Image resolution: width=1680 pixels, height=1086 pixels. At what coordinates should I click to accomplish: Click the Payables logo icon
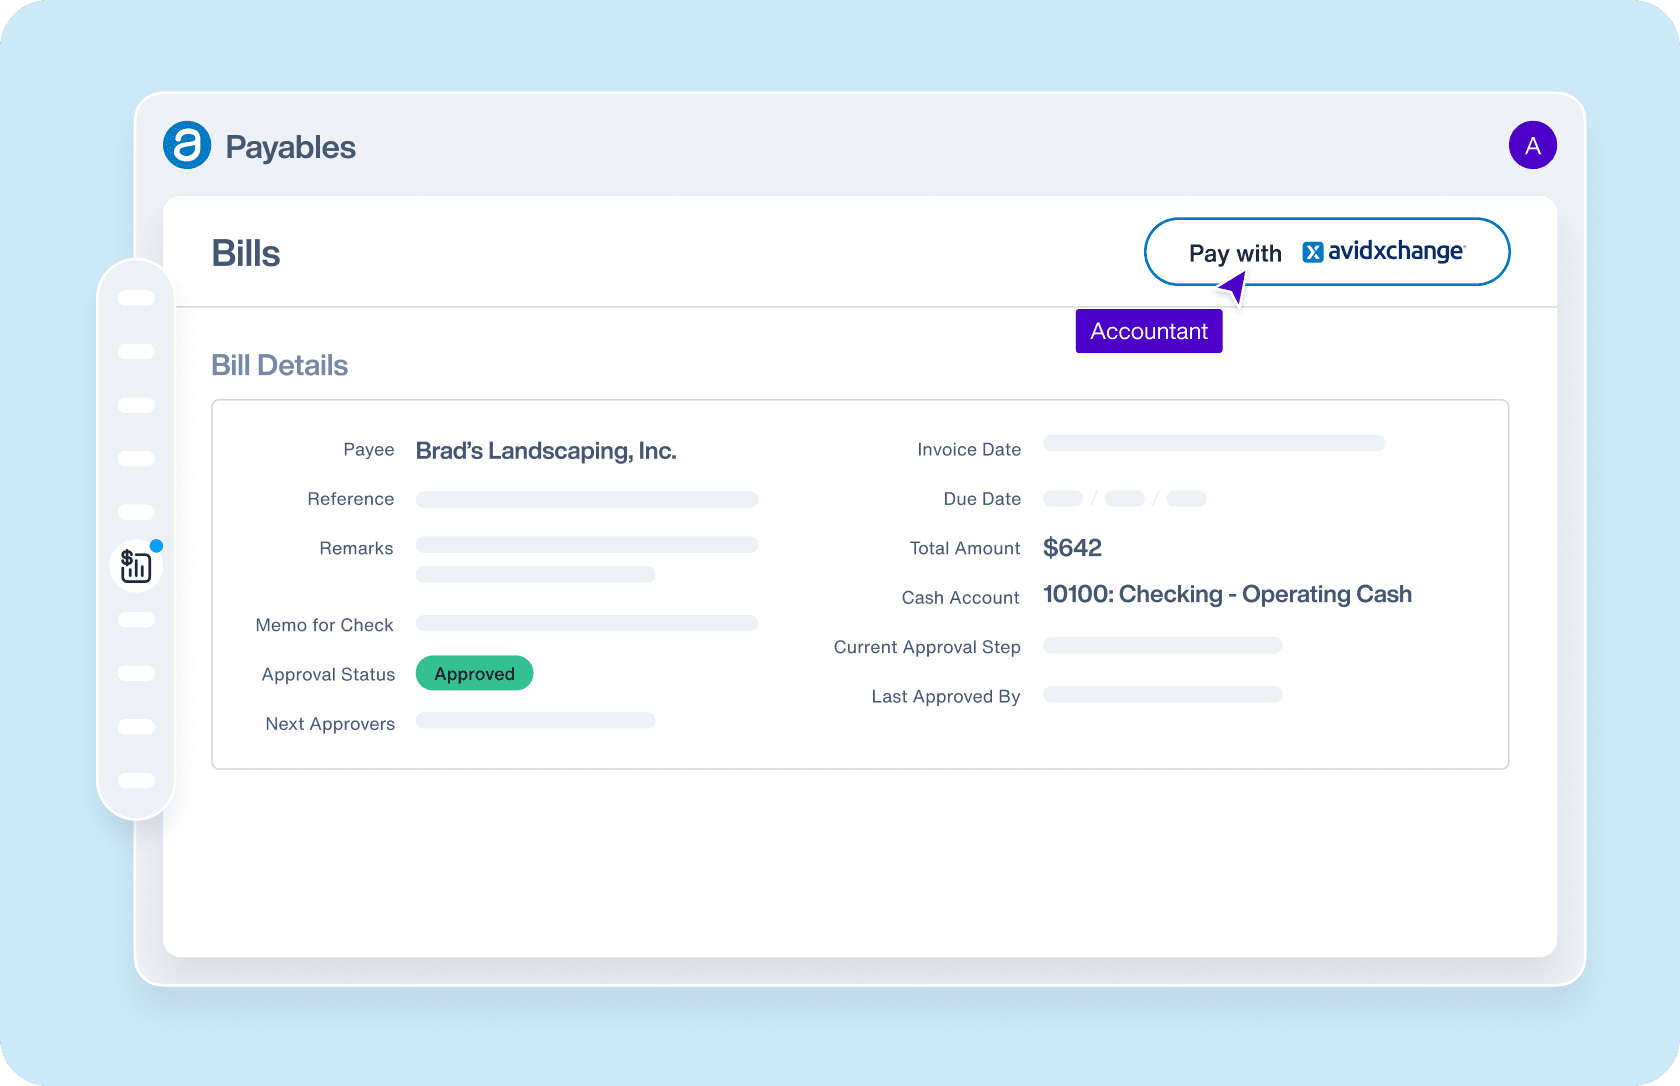point(187,146)
